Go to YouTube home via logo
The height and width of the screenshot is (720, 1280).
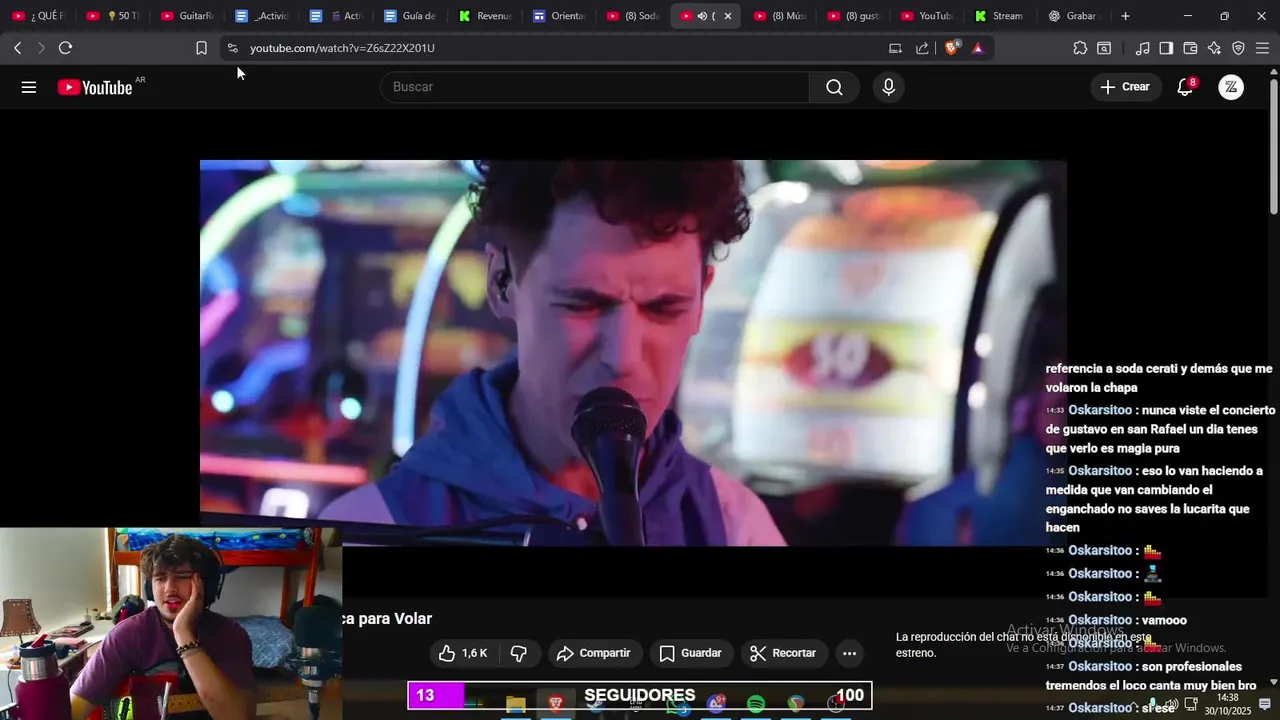click(x=95, y=87)
